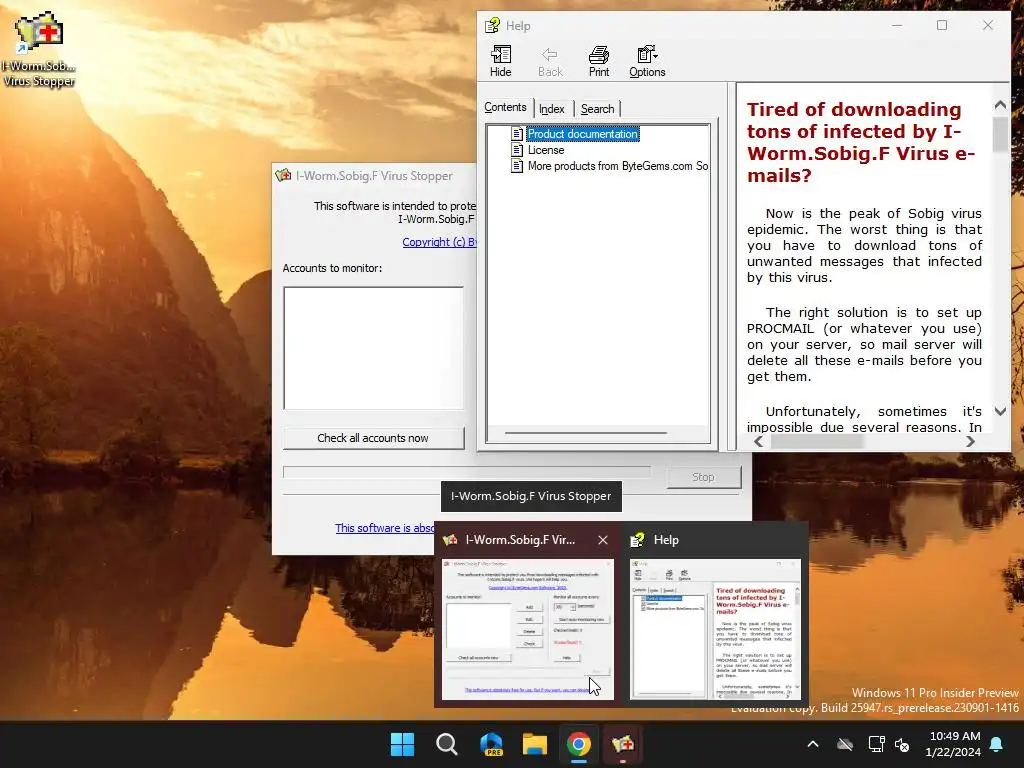The width and height of the screenshot is (1024, 768).
Task: Click the vertical scrollbar thumb in Help
Action: [x=1000, y=135]
